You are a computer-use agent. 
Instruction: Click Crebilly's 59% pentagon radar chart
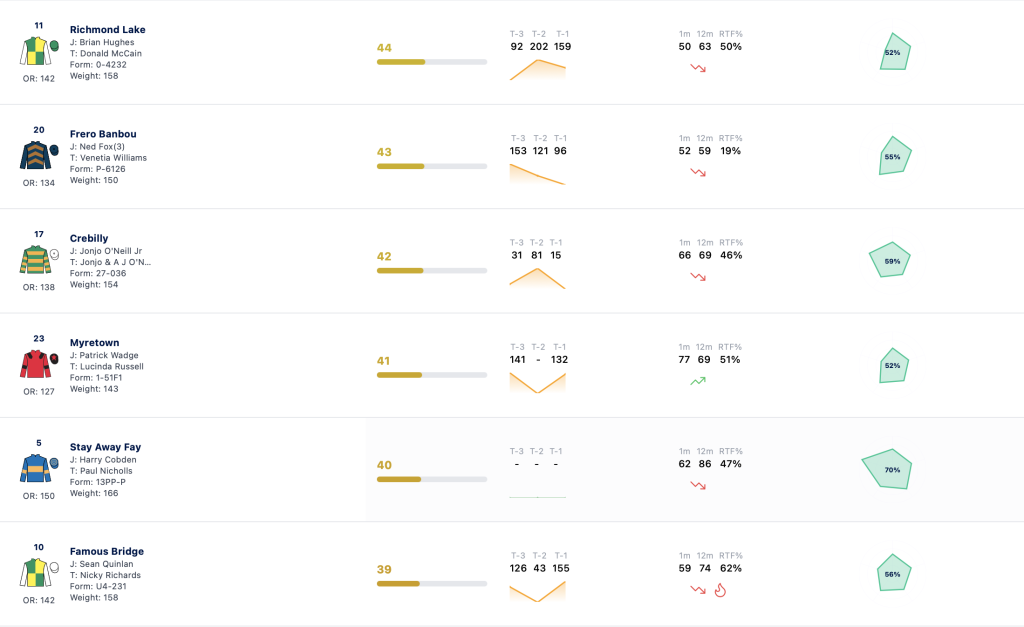pos(889,260)
